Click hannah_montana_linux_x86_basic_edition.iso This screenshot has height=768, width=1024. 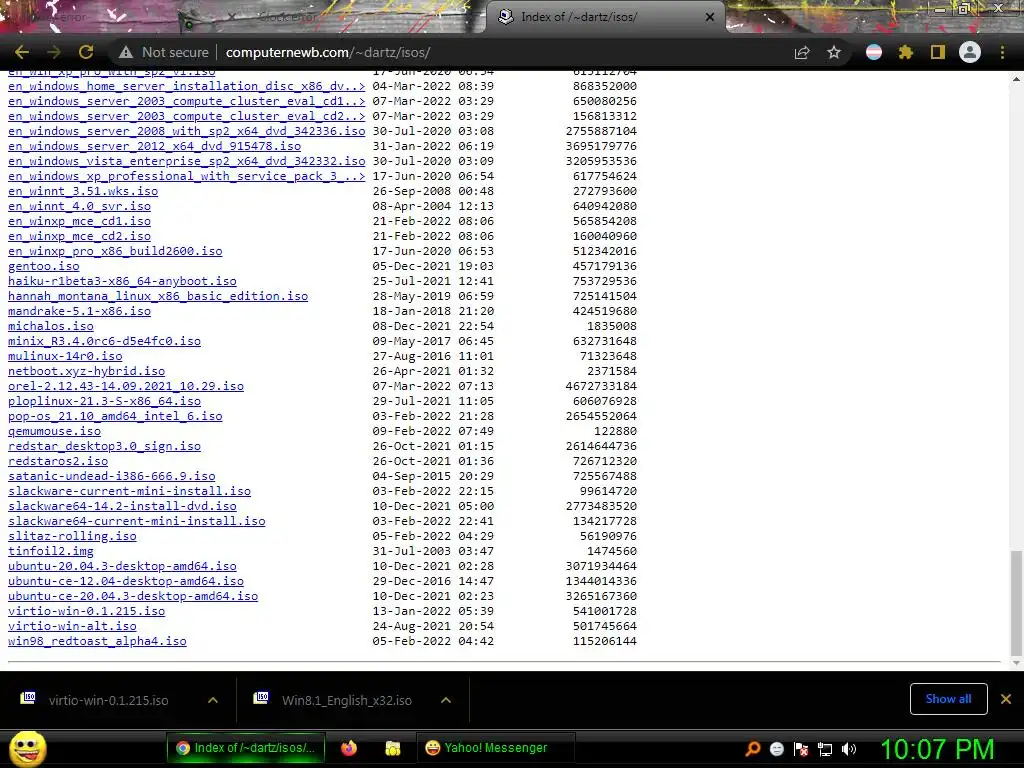pyautogui.click(x=158, y=296)
